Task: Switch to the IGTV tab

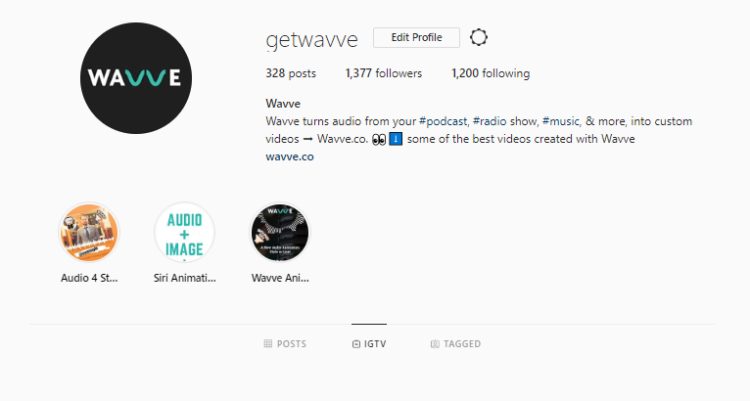Action: (x=369, y=344)
